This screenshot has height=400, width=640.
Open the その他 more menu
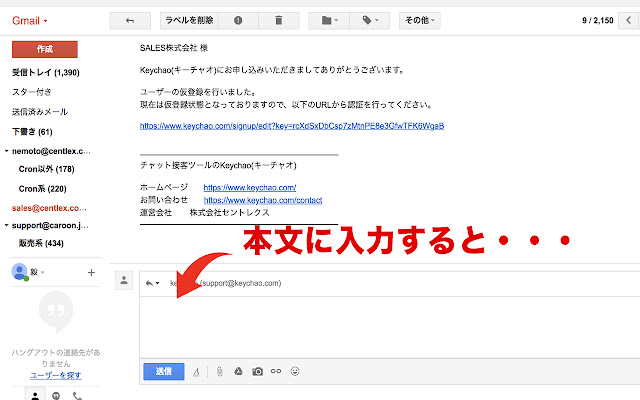click(420, 20)
